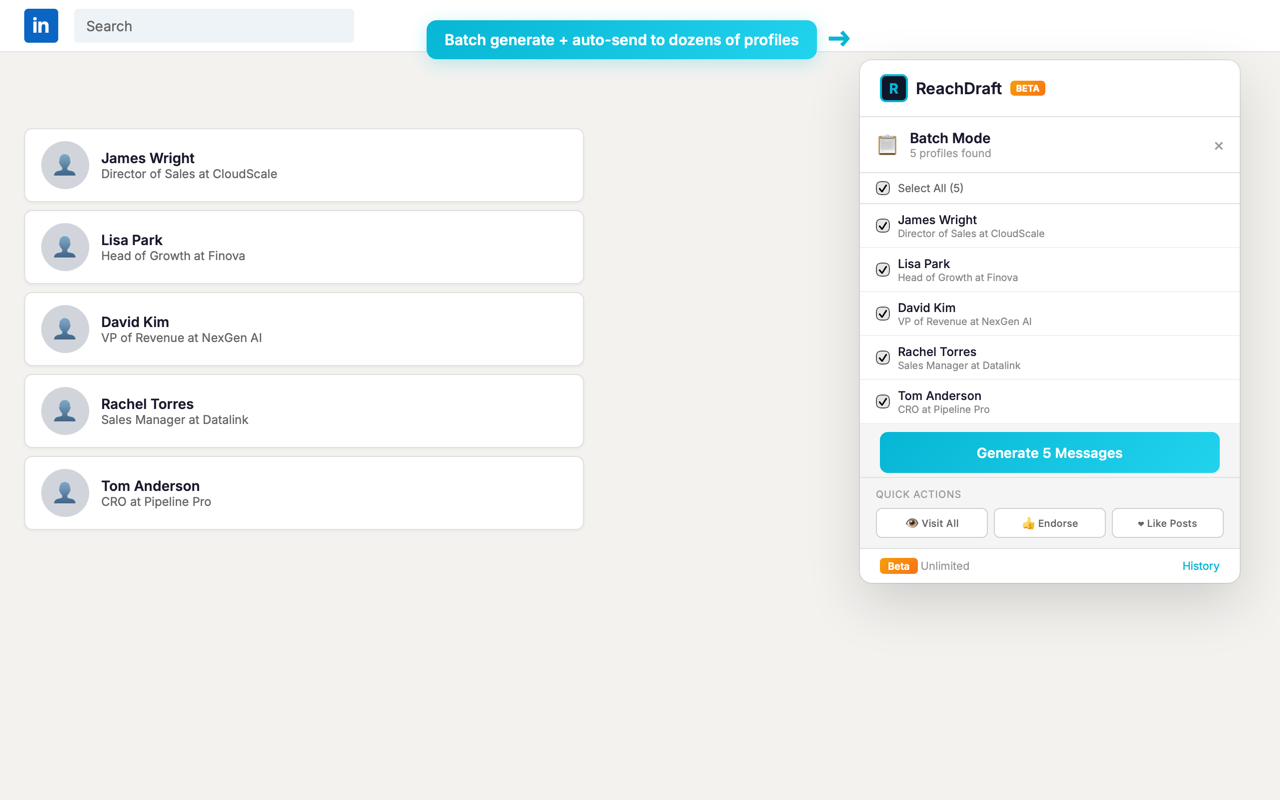Open the LinkedIn home logo
Viewport: 1280px width, 800px height.
pyautogui.click(x=41, y=26)
